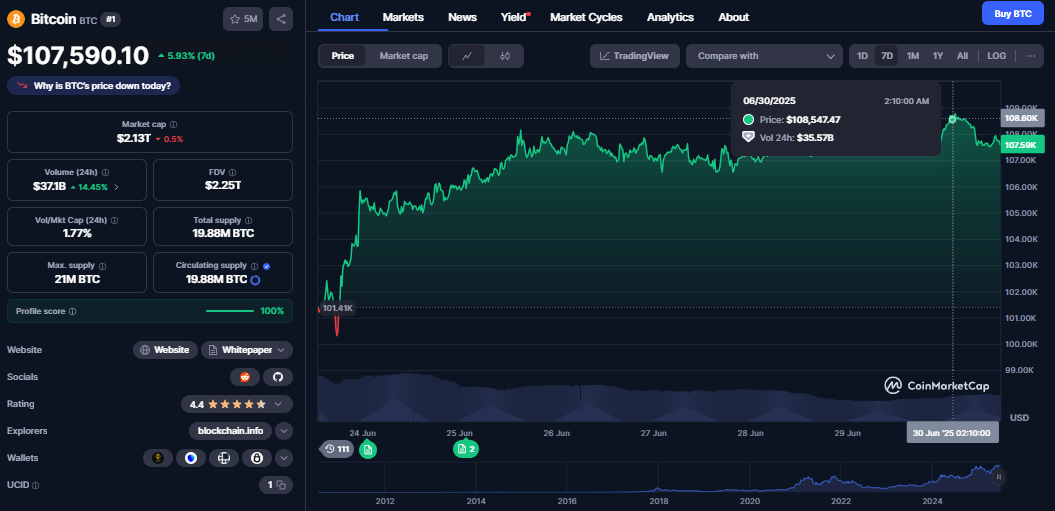Screen dimensions: 1055x511
Task: Click the 101.41K starting price label
Action: point(337,308)
